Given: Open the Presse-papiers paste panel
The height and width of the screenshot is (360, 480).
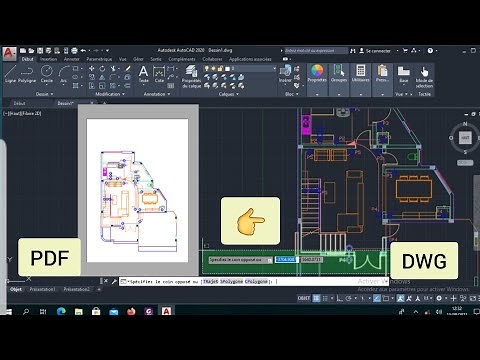Looking at the screenshot, I should coord(382,74).
